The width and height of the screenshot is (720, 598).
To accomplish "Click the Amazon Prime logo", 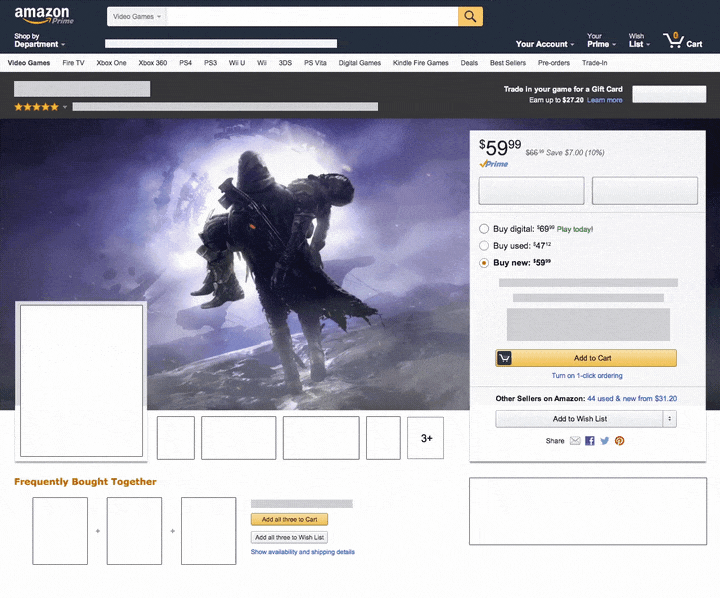I will [44, 15].
